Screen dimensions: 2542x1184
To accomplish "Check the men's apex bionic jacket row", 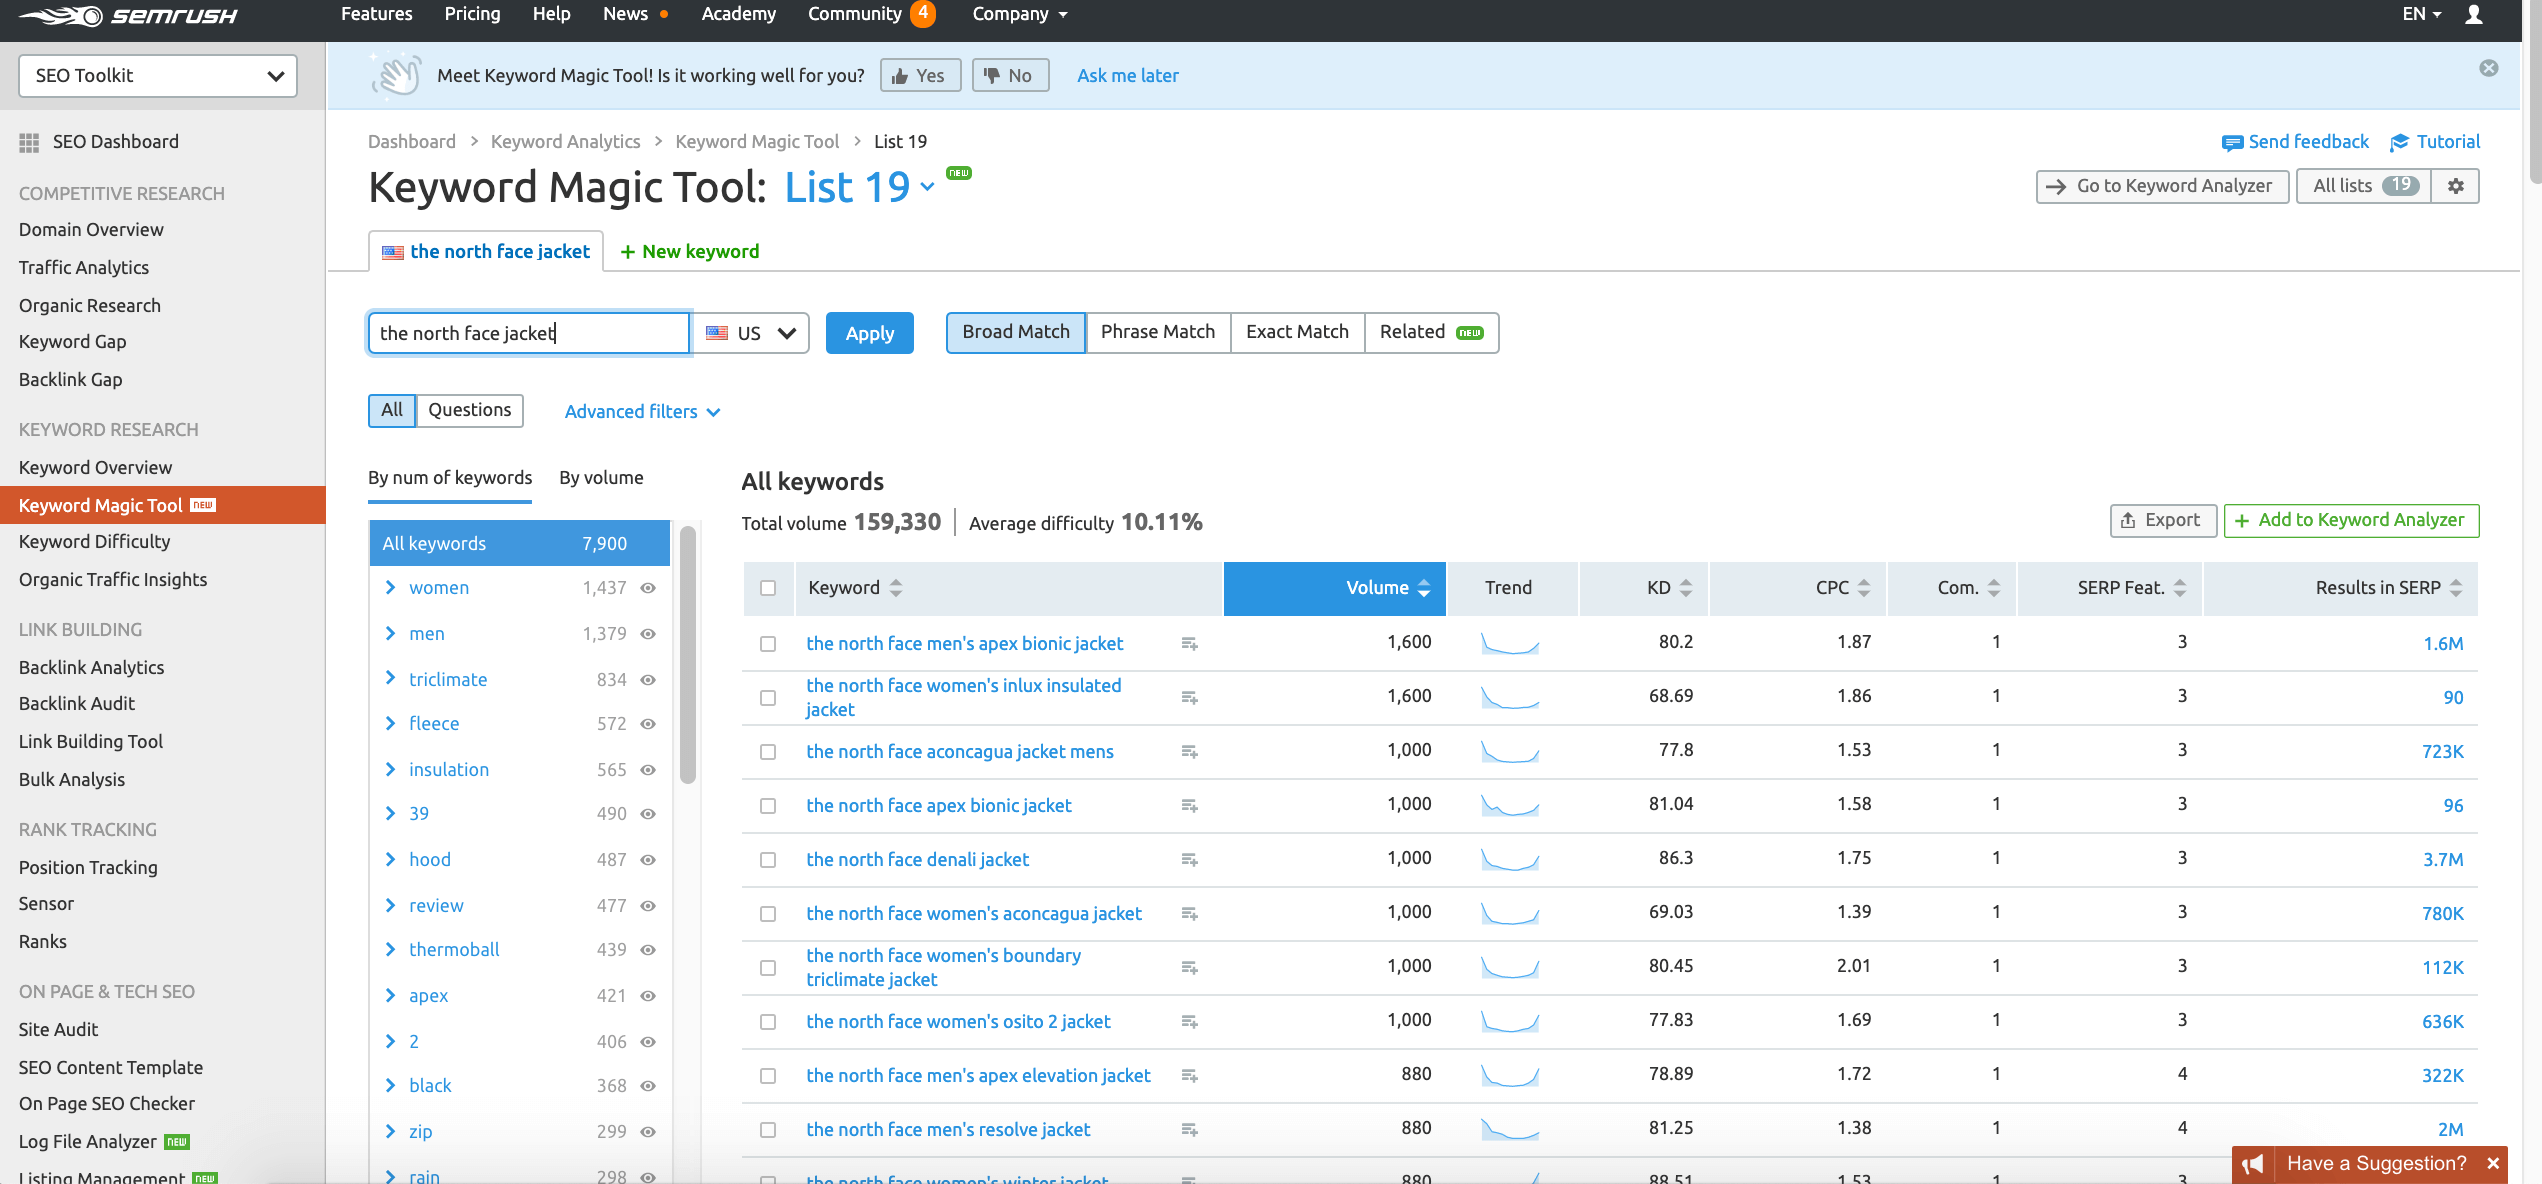I will (768, 644).
